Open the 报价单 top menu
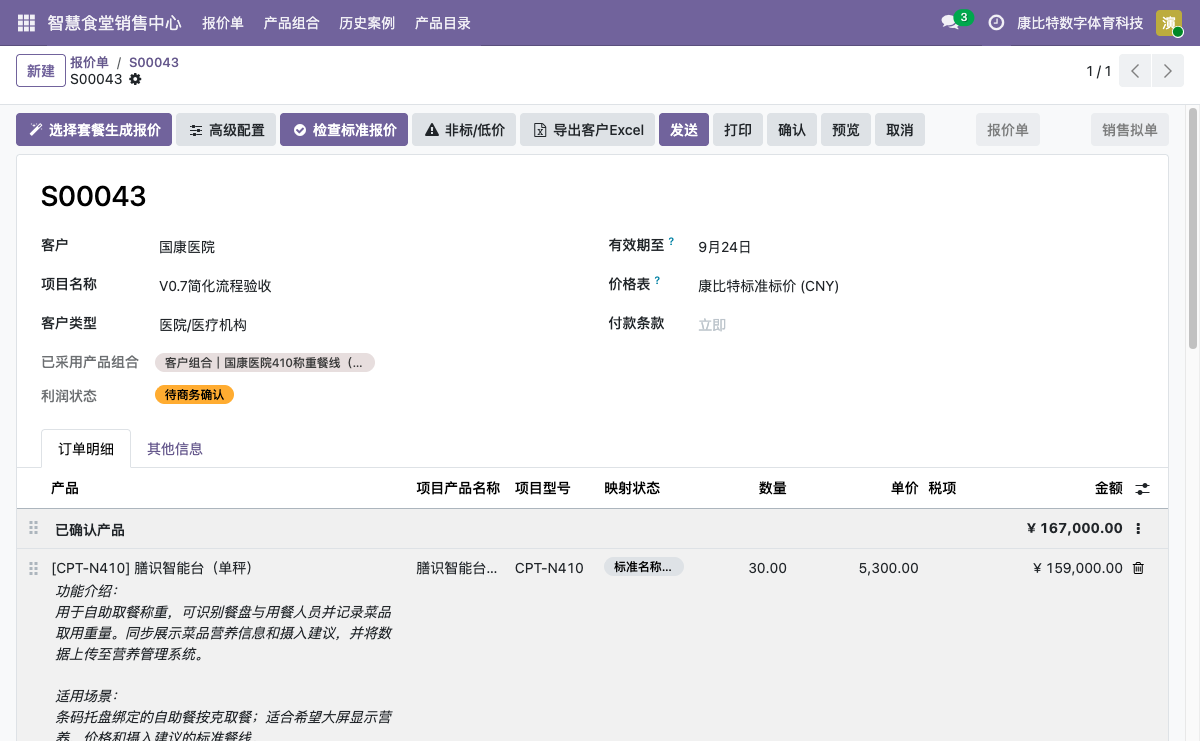Viewport: 1200px width, 741px height. [x=223, y=23]
